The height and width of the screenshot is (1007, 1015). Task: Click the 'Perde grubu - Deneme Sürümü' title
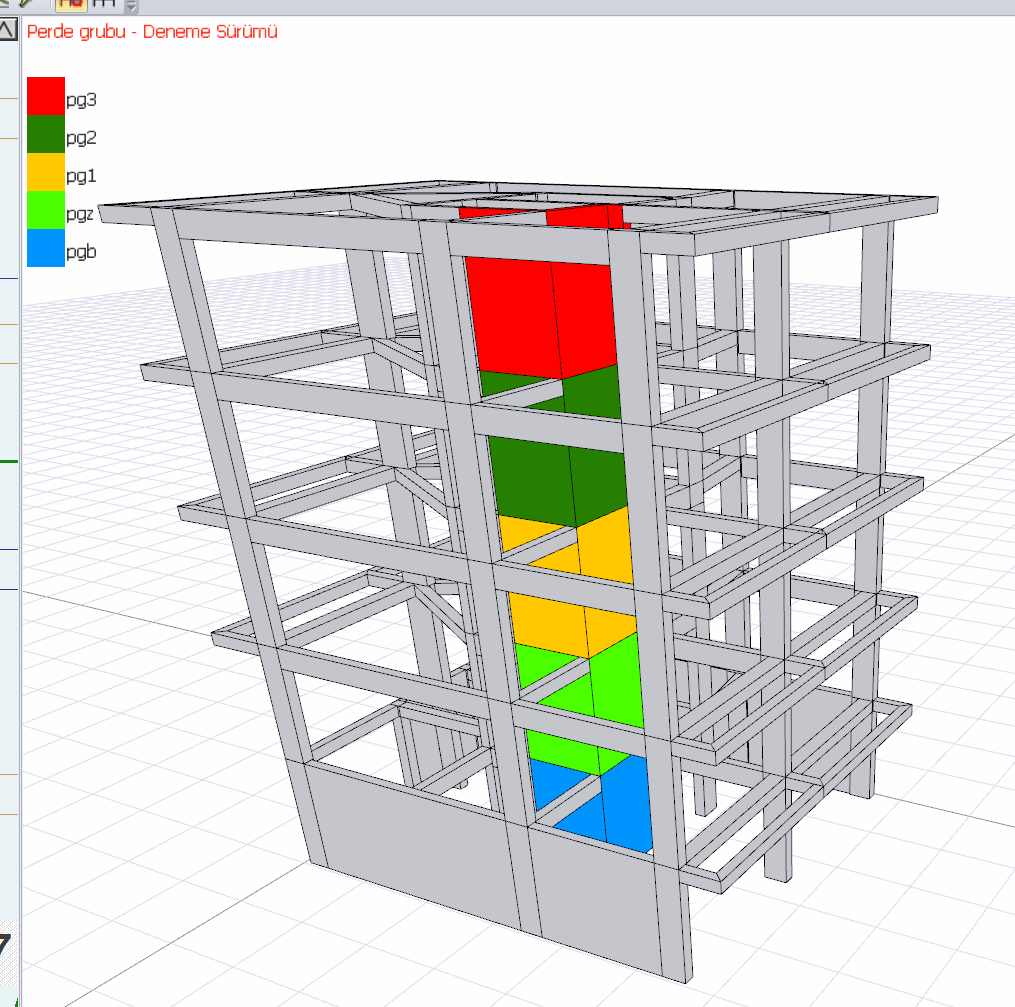pos(152,32)
